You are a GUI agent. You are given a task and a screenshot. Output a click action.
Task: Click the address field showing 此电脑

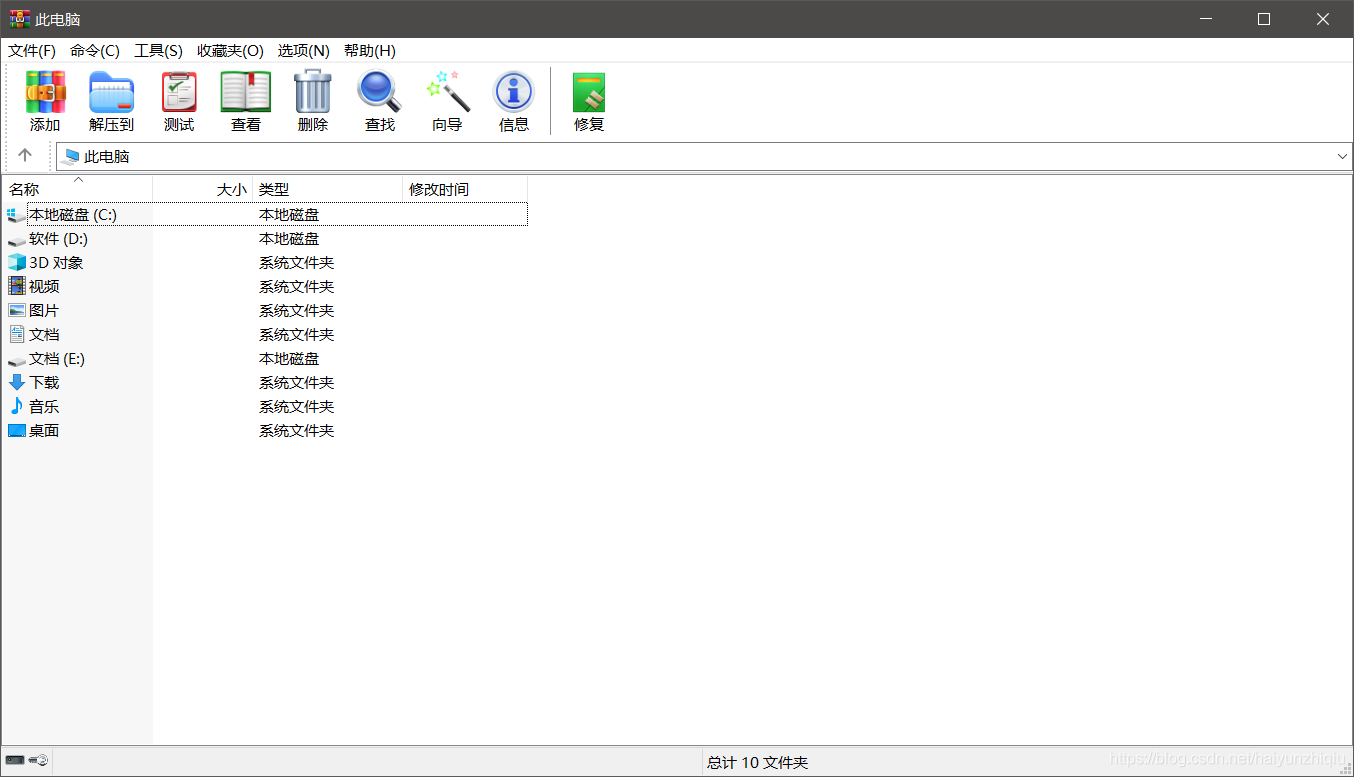coord(704,157)
